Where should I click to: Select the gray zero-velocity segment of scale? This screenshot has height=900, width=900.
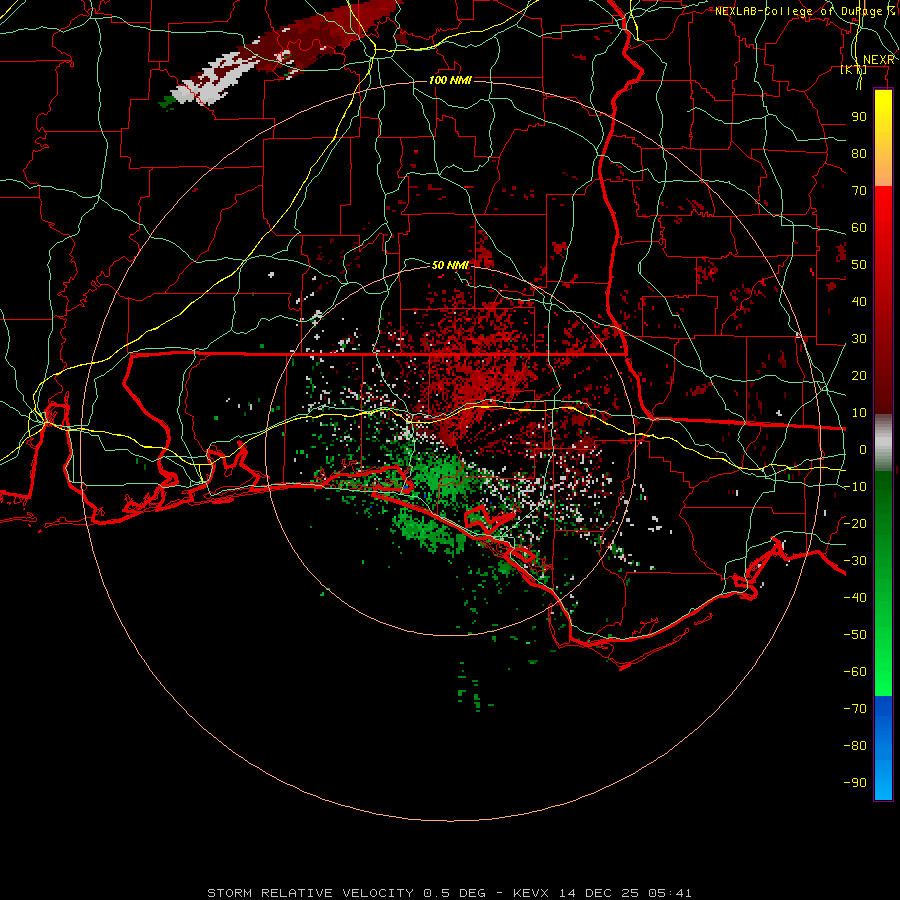tap(883, 443)
